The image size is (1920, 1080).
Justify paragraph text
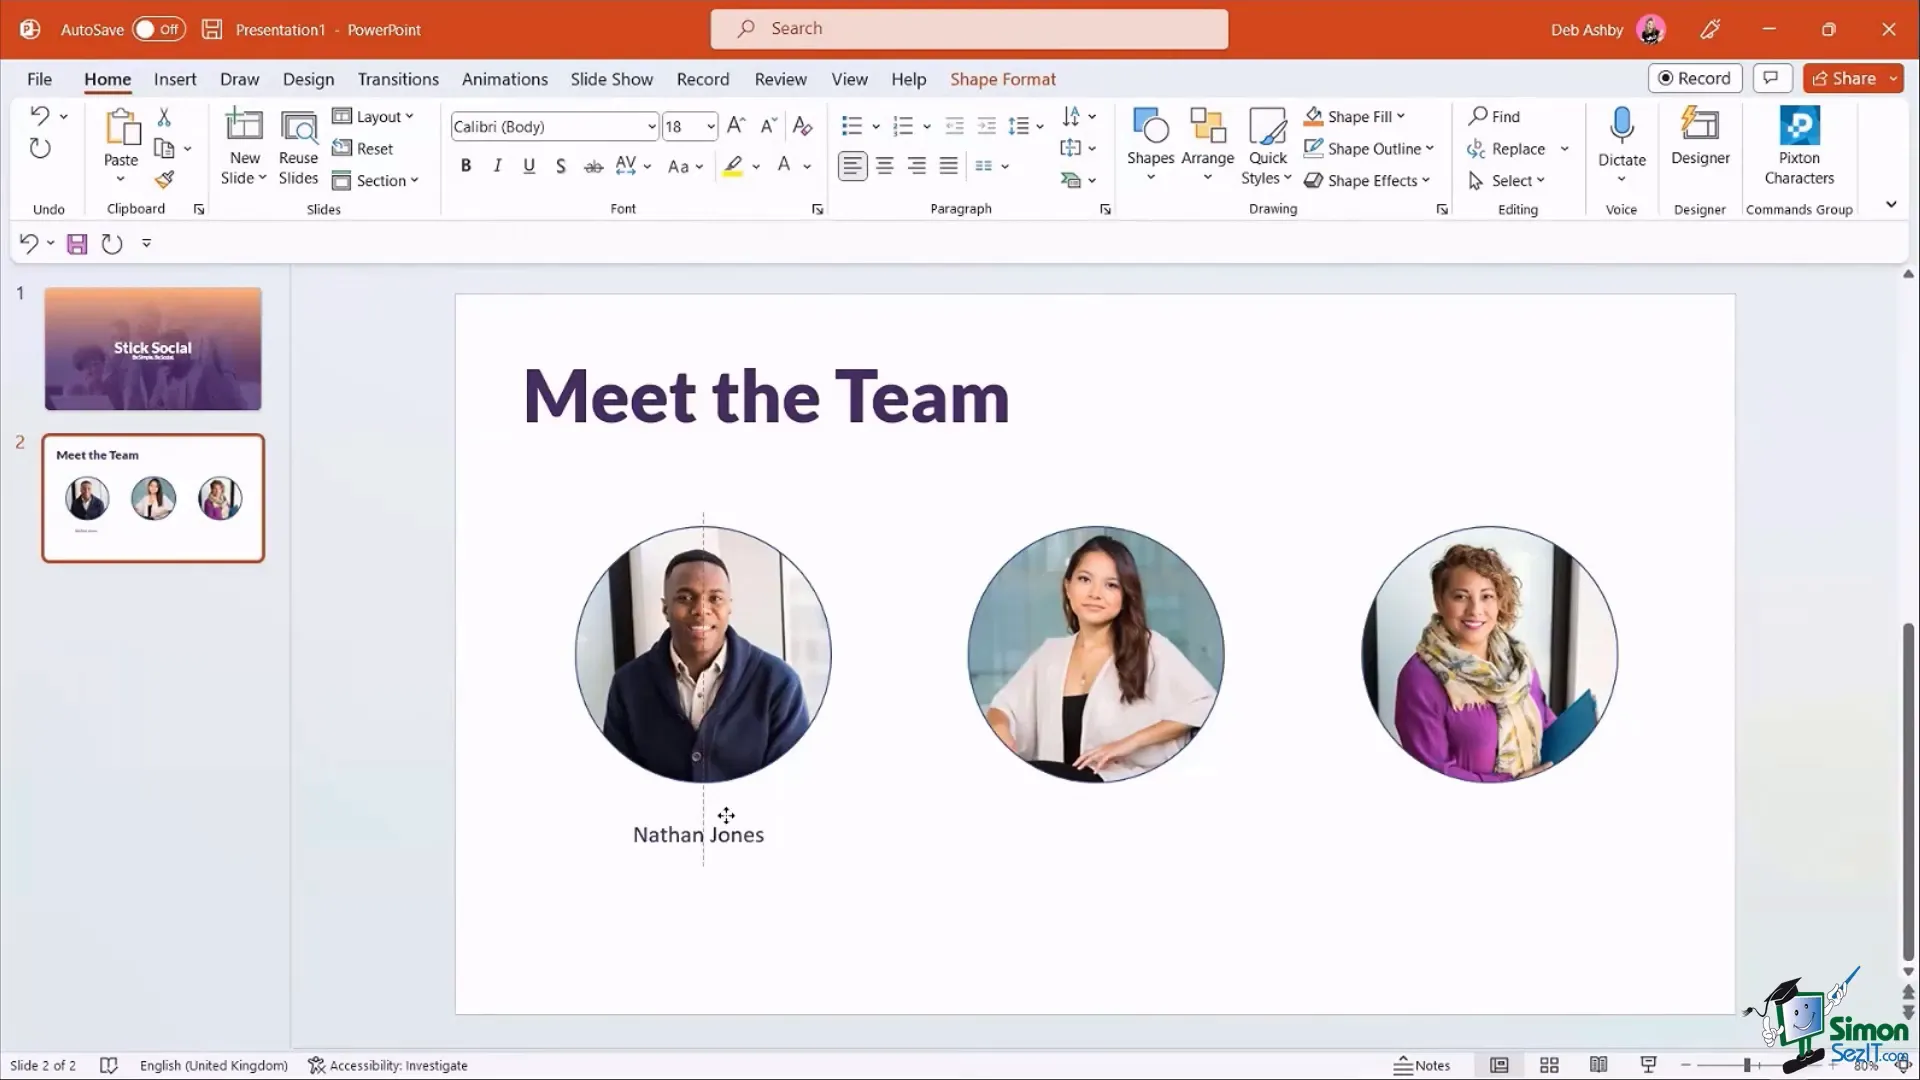click(x=949, y=166)
